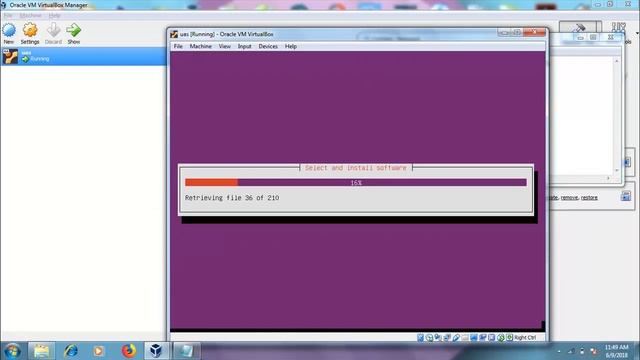640x360 pixels.
Task: Open the Devices menu in the uas VM window
Action: pos(268,47)
